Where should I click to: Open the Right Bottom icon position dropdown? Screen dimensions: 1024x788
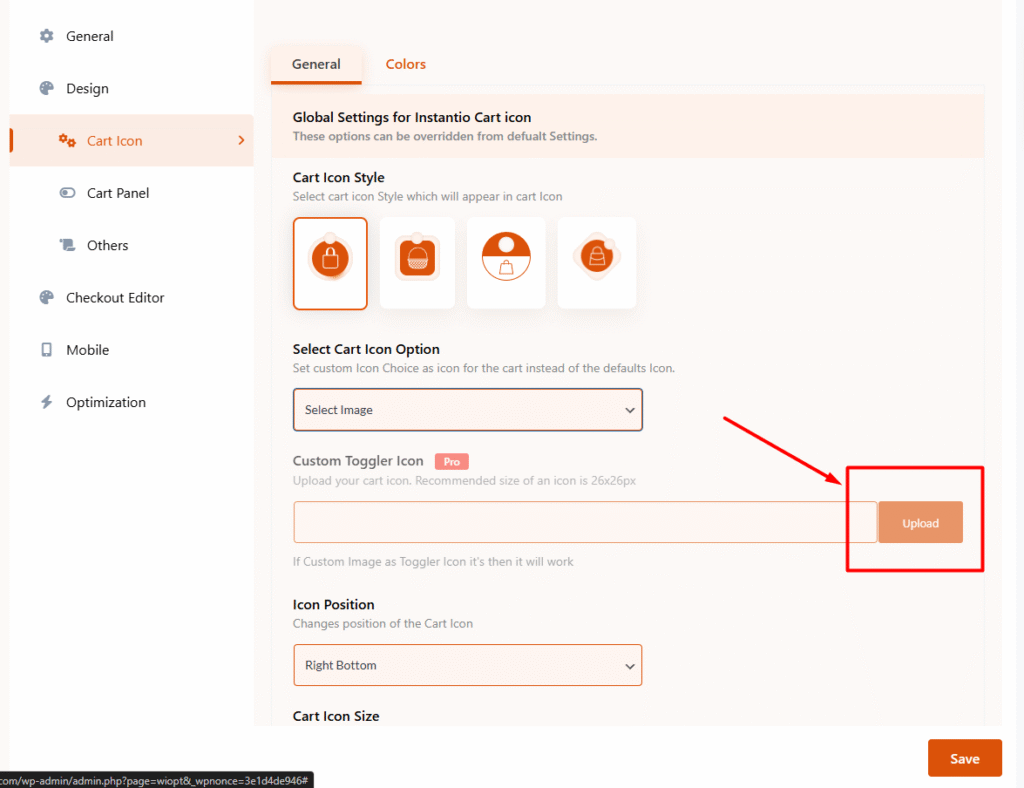(467, 665)
